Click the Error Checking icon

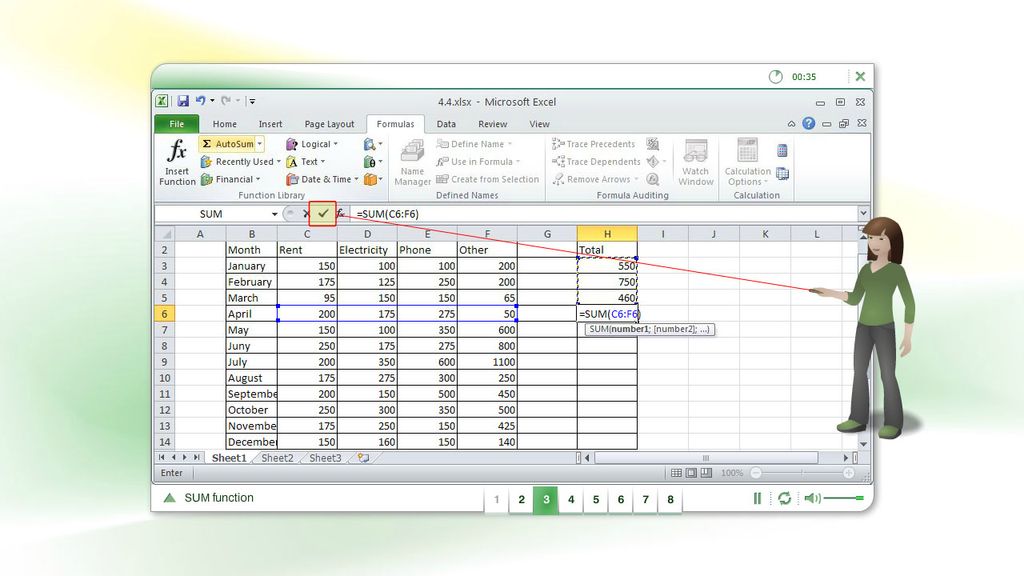coord(654,161)
